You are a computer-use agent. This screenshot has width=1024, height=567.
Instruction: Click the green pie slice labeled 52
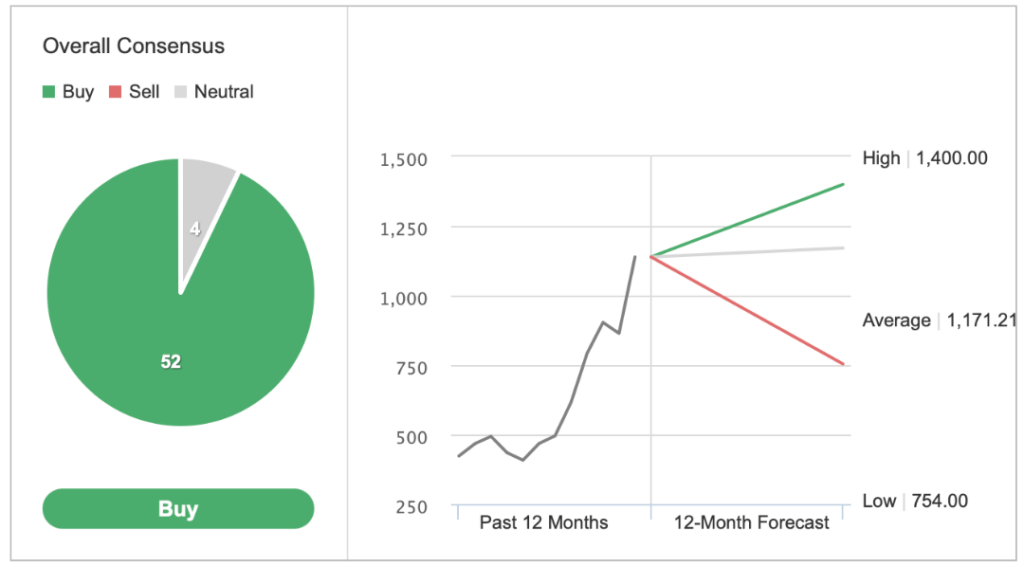pyautogui.click(x=171, y=361)
